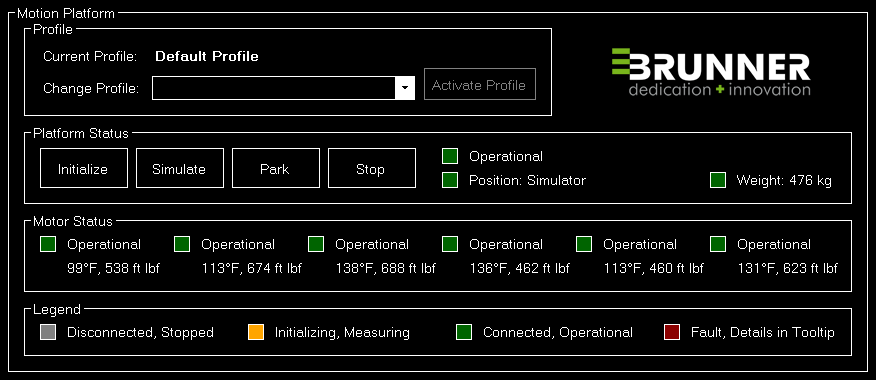Click the motor indicator showing 131°F

pyautogui.click(x=718, y=244)
